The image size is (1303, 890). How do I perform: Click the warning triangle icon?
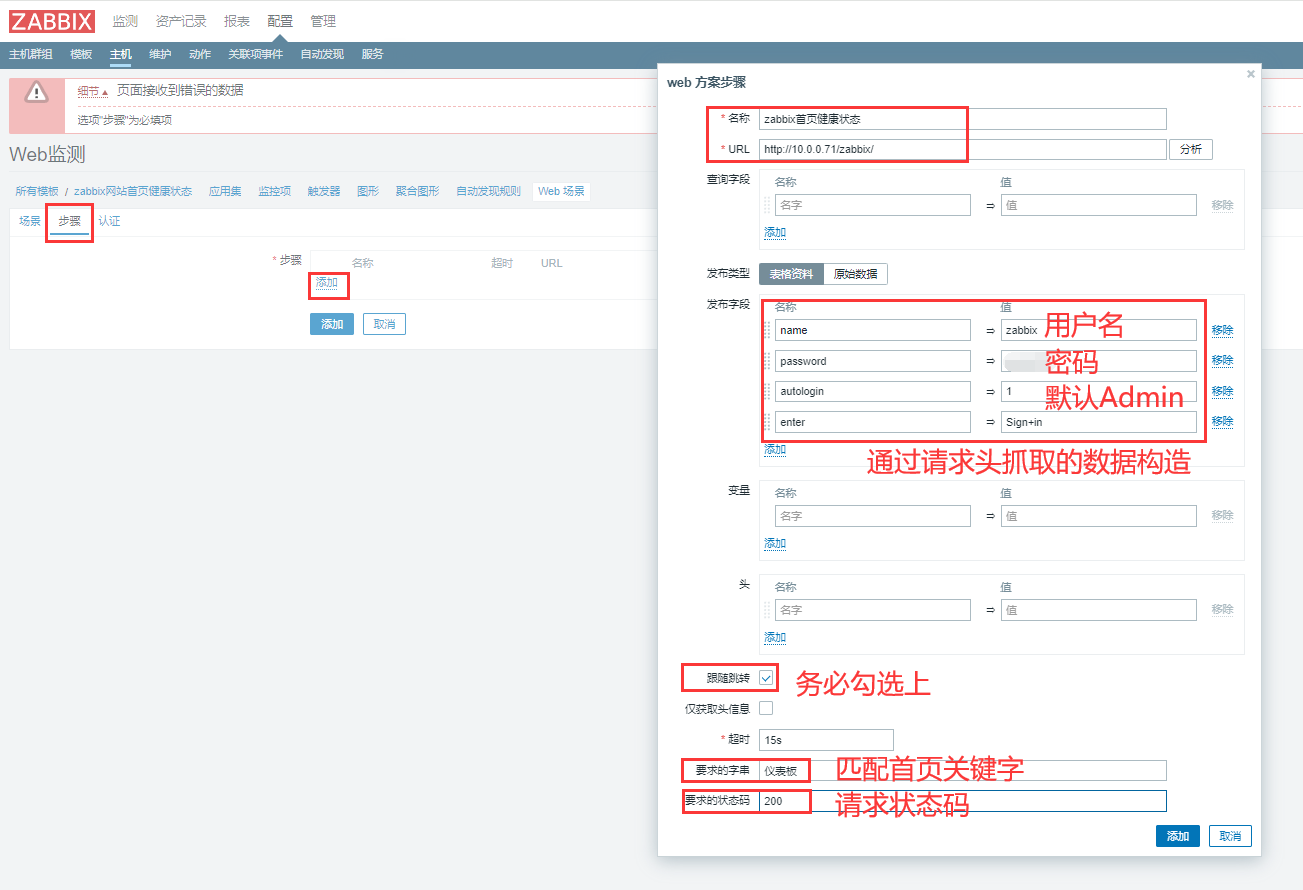click(37, 93)
